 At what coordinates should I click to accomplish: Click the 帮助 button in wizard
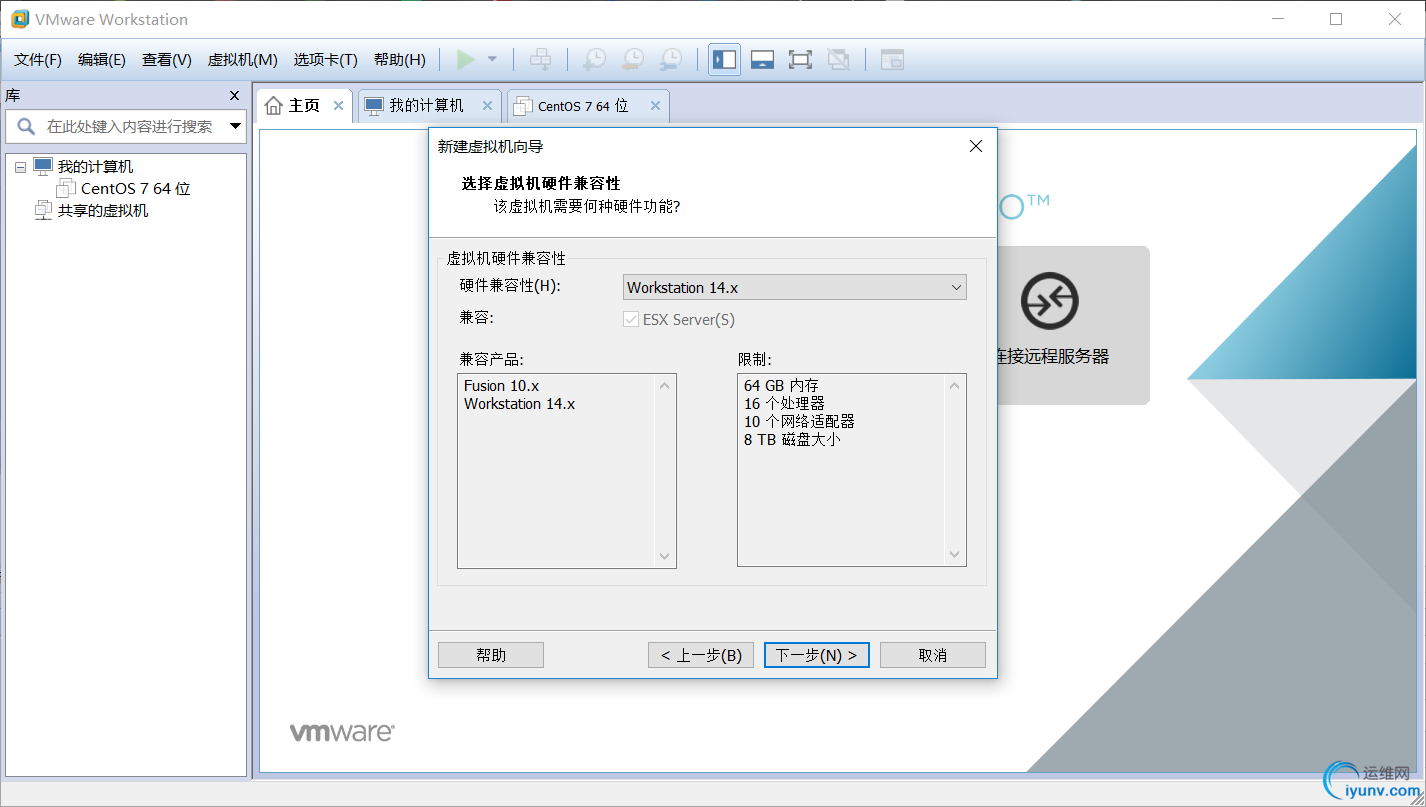coord(491,655)
